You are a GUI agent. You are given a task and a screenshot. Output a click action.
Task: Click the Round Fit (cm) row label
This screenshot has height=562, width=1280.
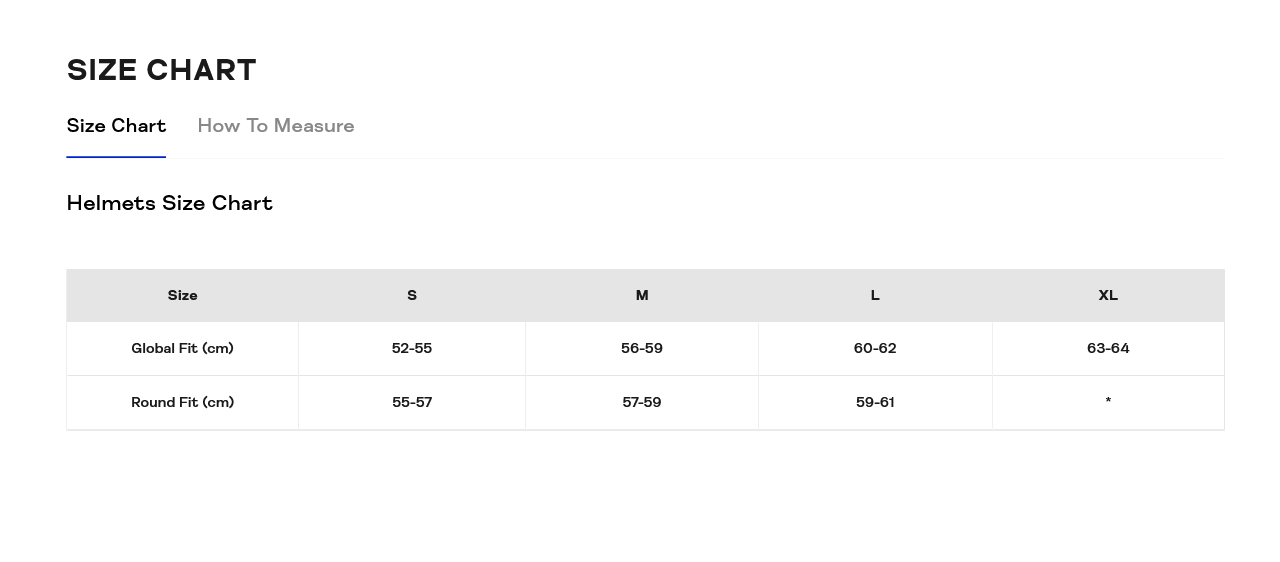coord(182,402)
